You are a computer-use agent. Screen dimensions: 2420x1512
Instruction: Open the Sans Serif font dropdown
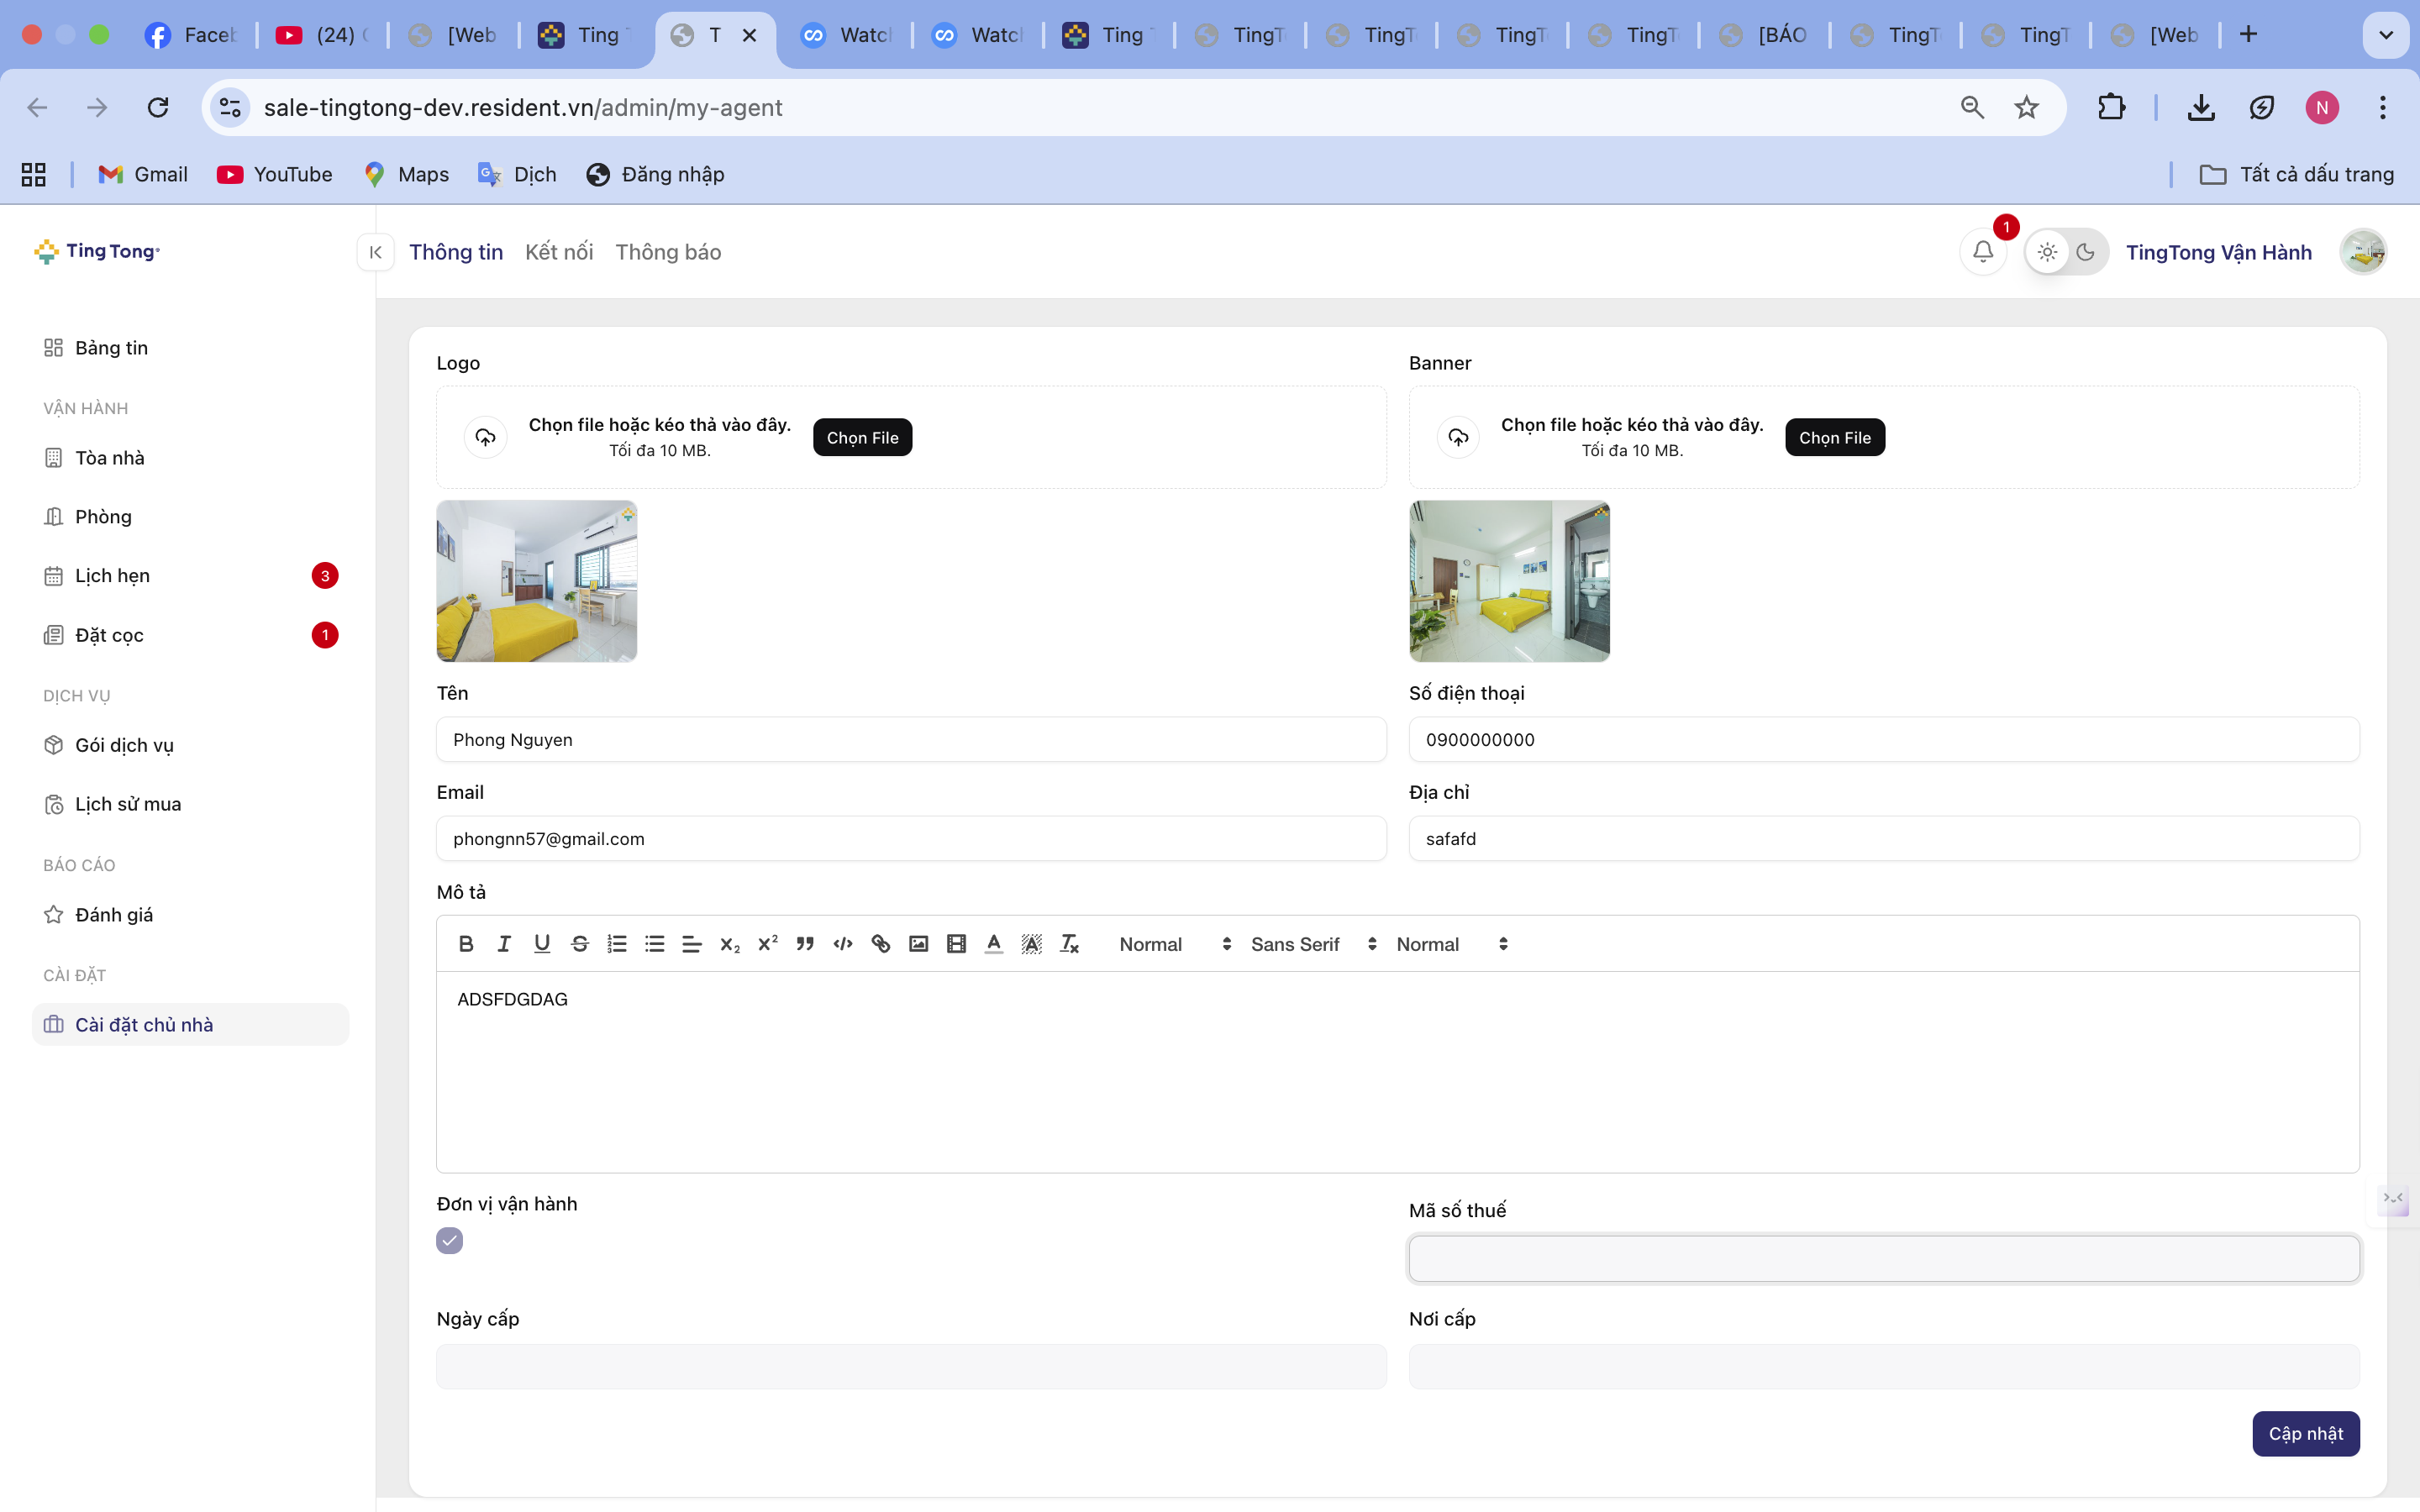point(1312,944)
